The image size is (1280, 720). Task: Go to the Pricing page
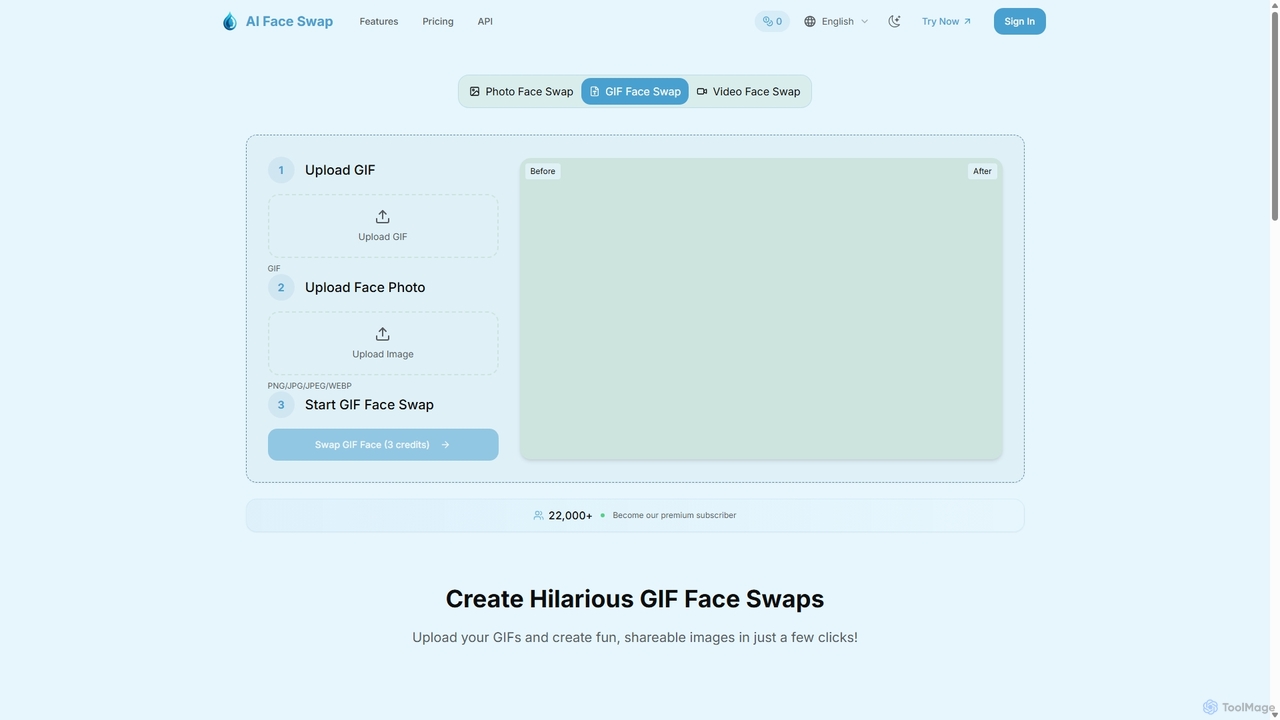(x=438, y=21)
